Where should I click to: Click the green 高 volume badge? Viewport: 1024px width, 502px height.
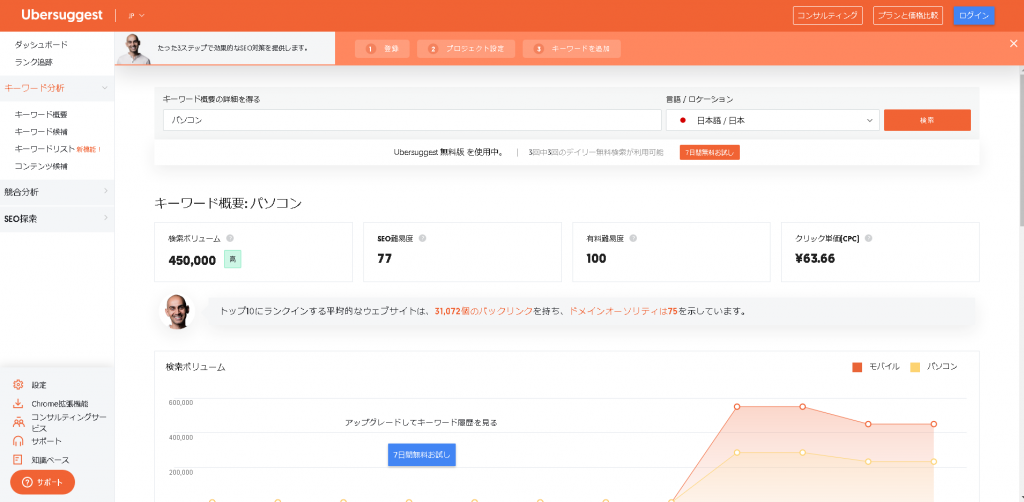click(x=232, y=259)
